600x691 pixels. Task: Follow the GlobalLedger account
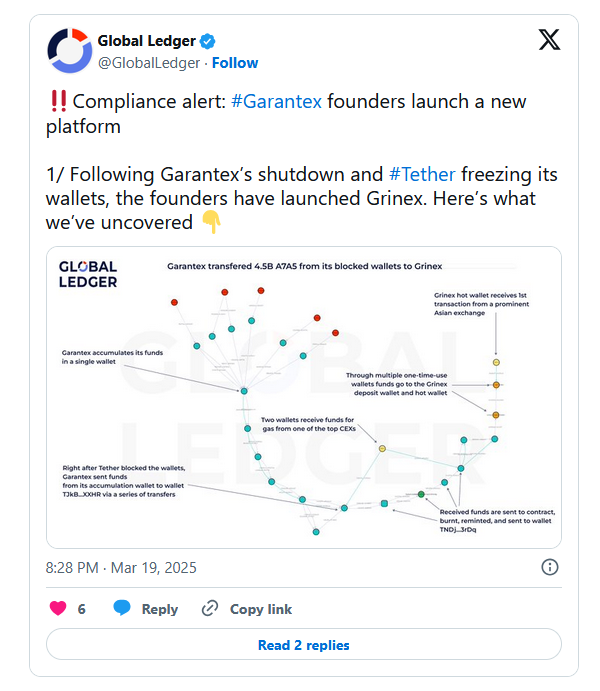[x=235, y=63]
